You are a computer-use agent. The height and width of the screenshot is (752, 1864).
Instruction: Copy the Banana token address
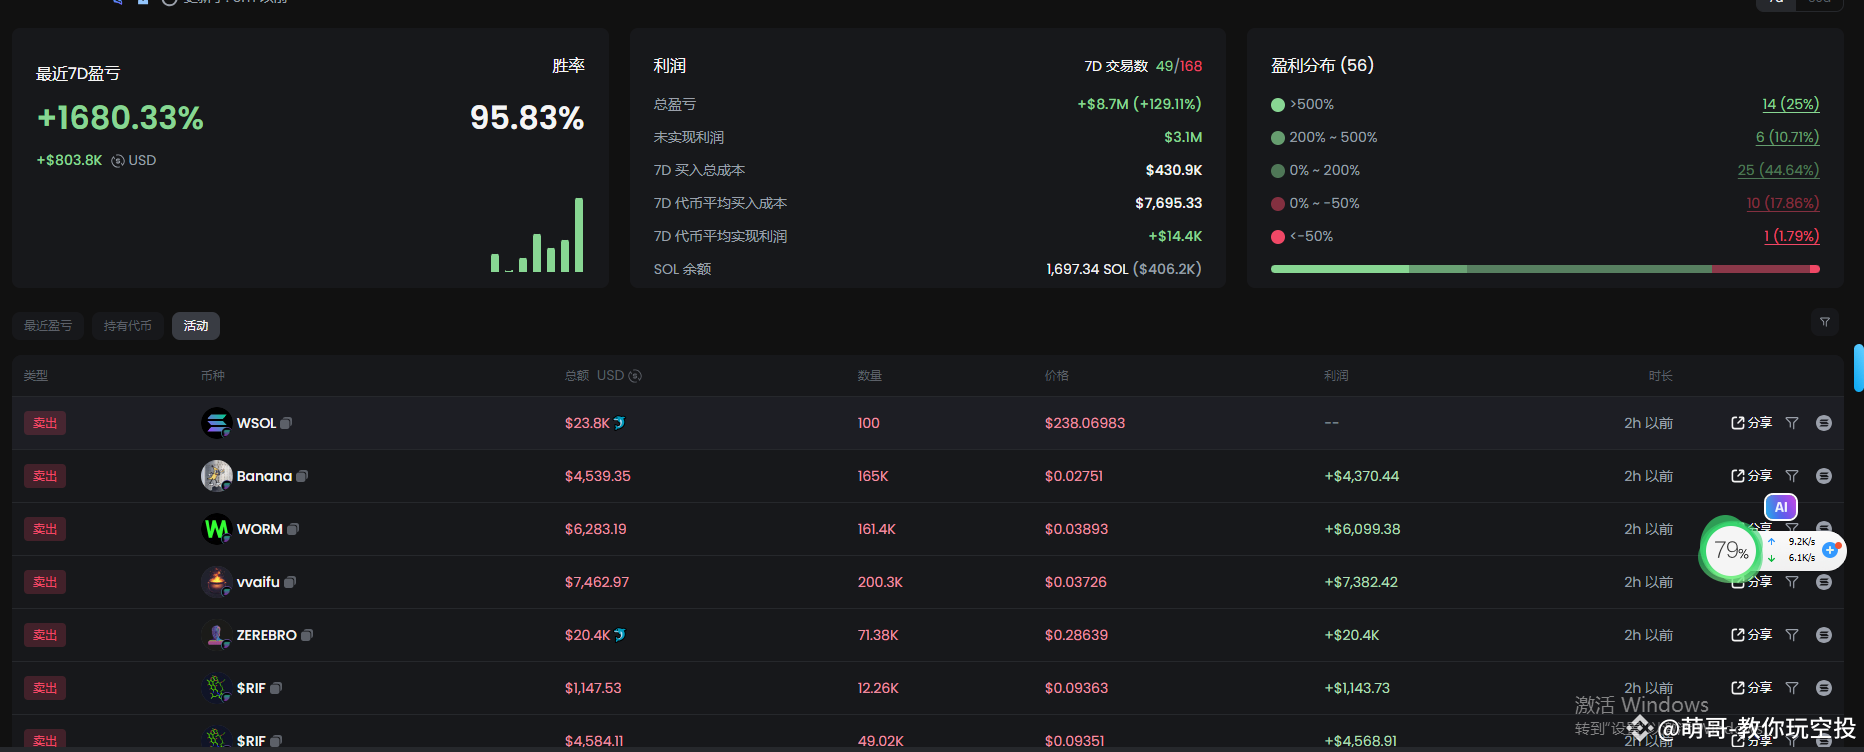[302, 476]
